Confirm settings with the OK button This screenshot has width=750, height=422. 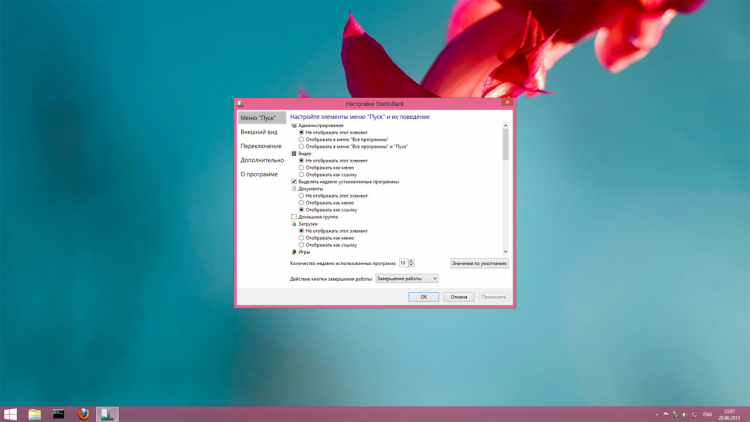pyautogui.click(x=423, y=297)
